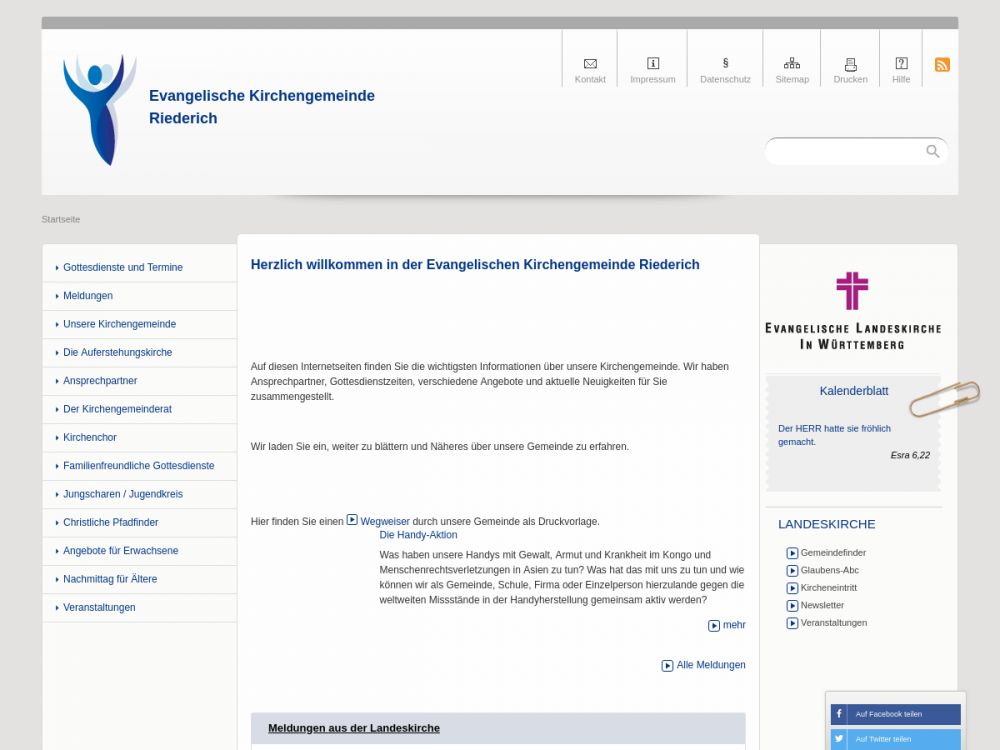Open the Hilfe question mark icon
Viewport: 1000px width, 750px height.
click(901, 64)
